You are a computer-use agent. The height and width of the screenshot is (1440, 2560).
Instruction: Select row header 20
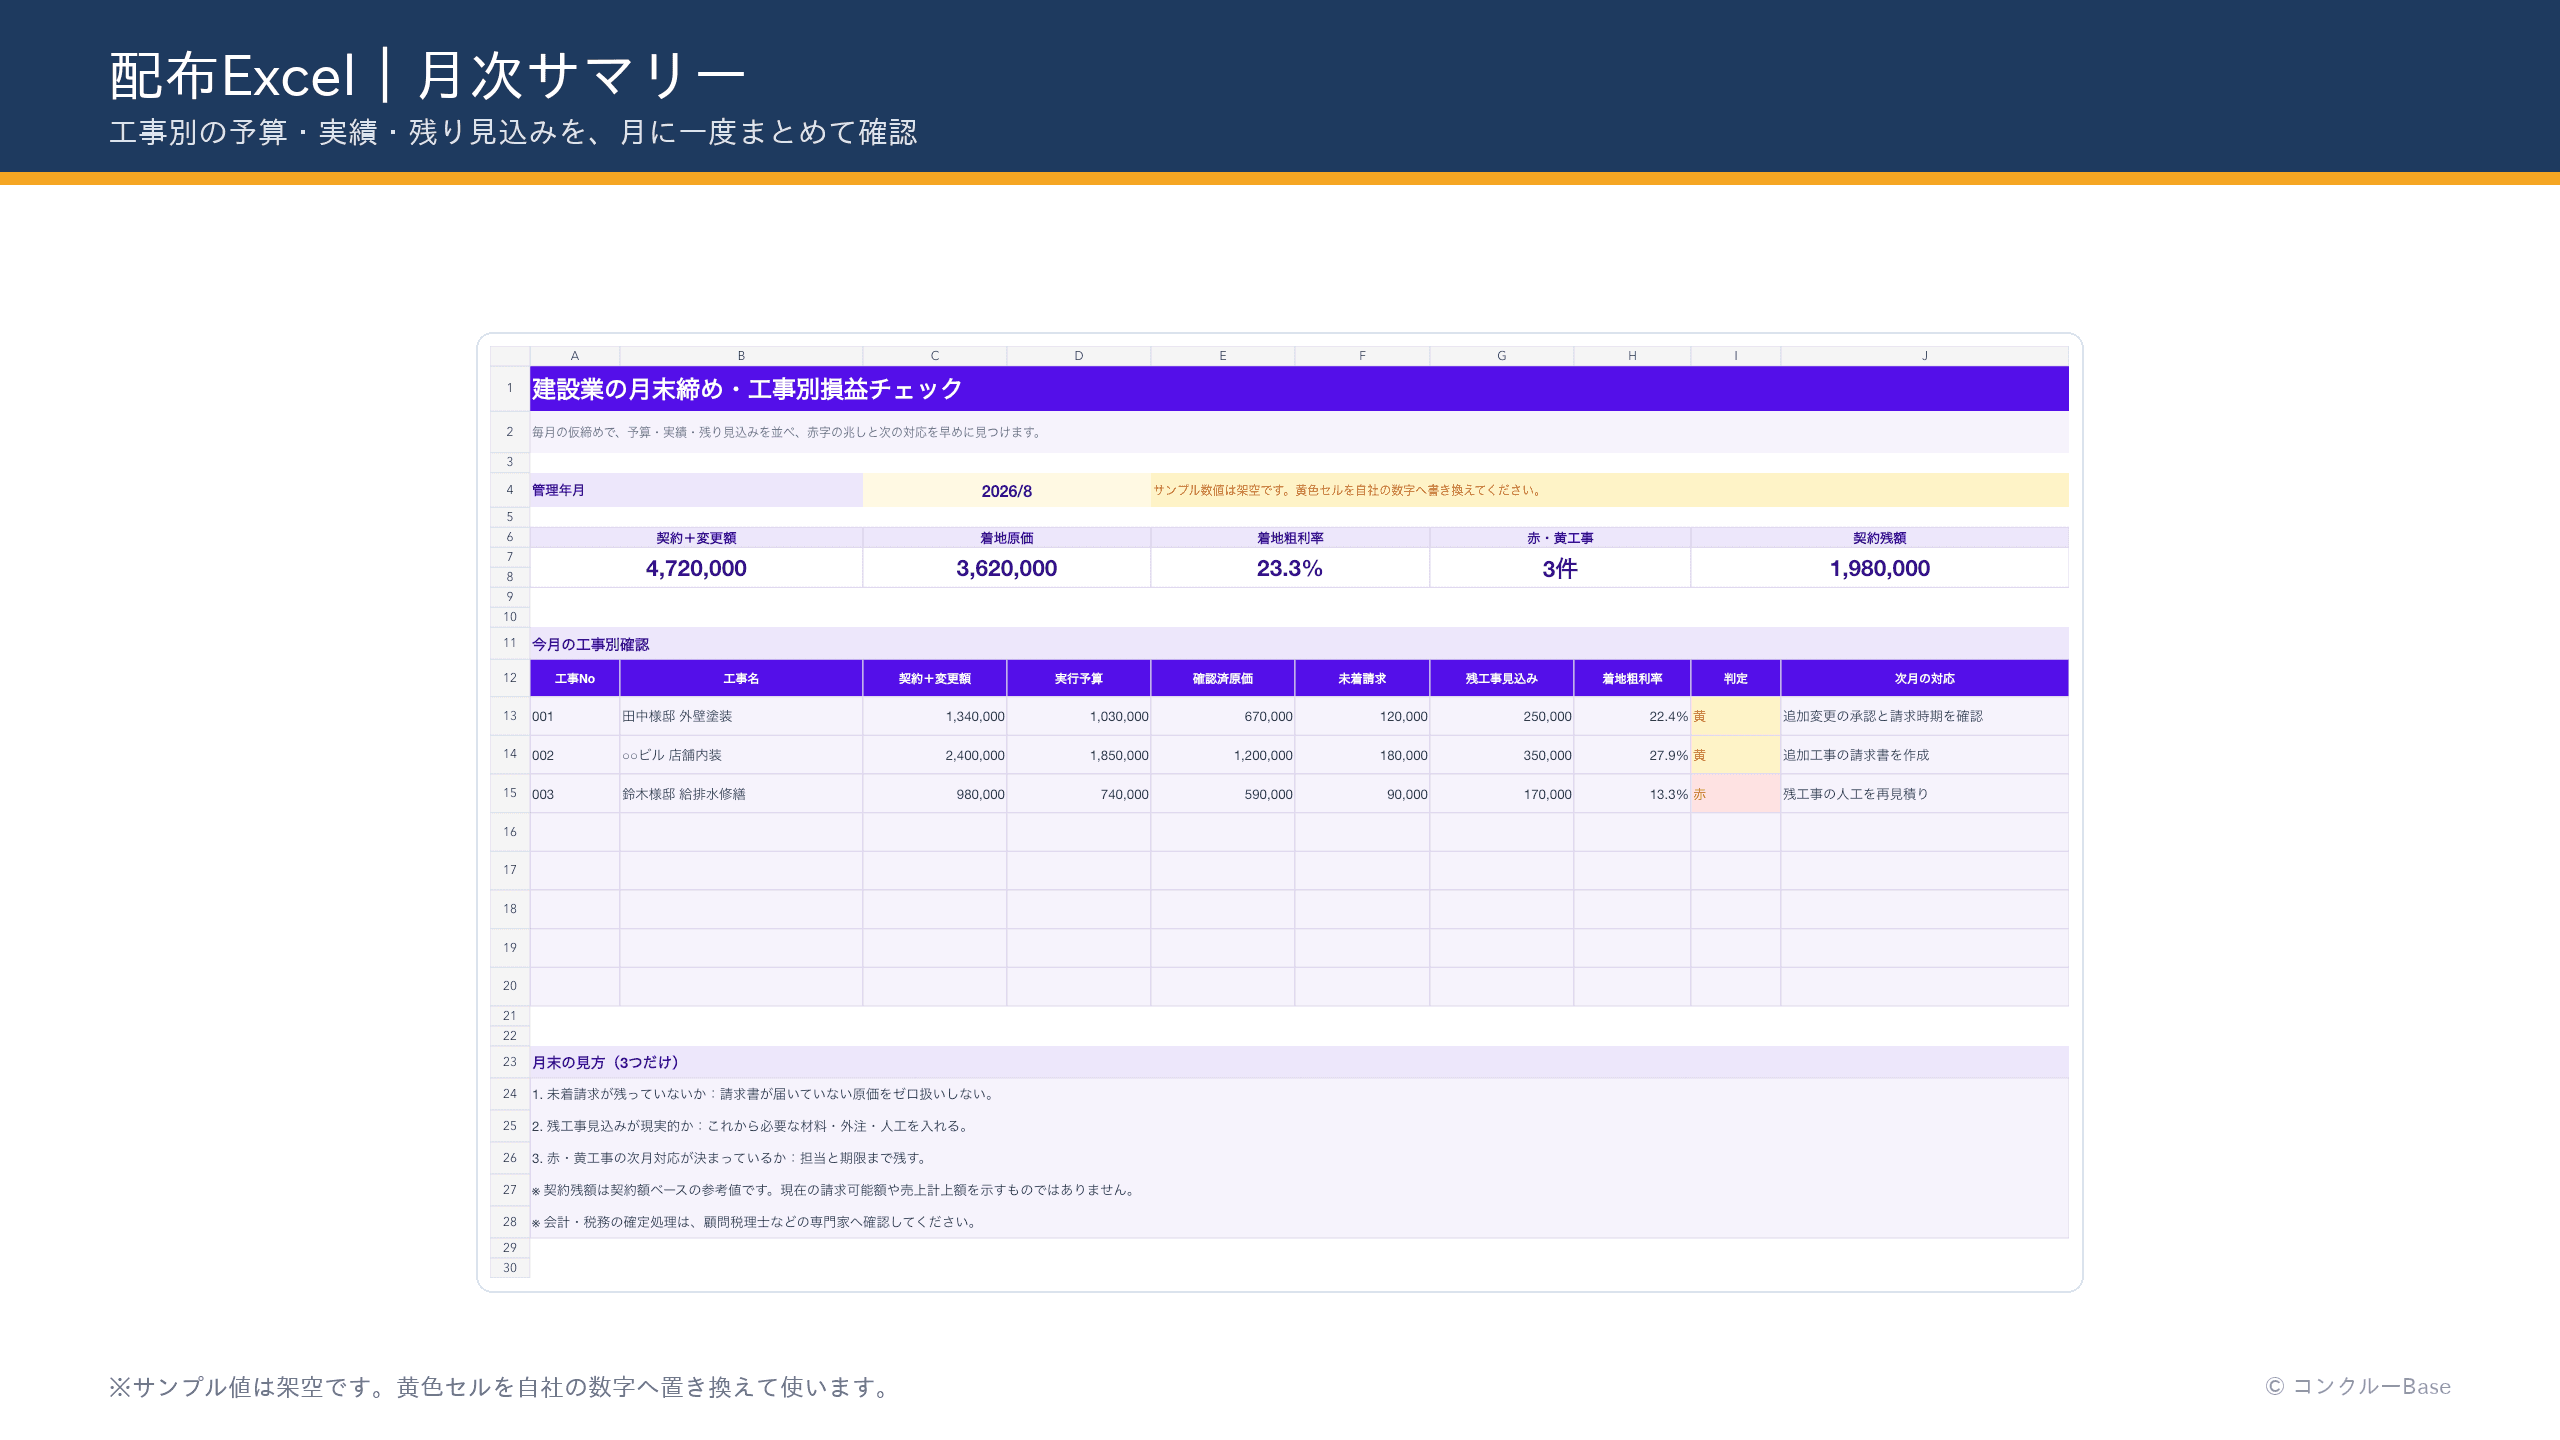[x=510, y=986]
